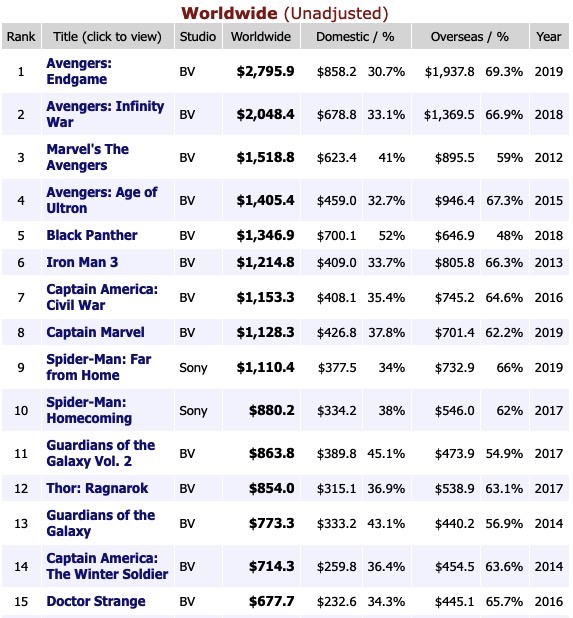Select the Black Panther title link
The image size is (573, 618).
point(92,235)
